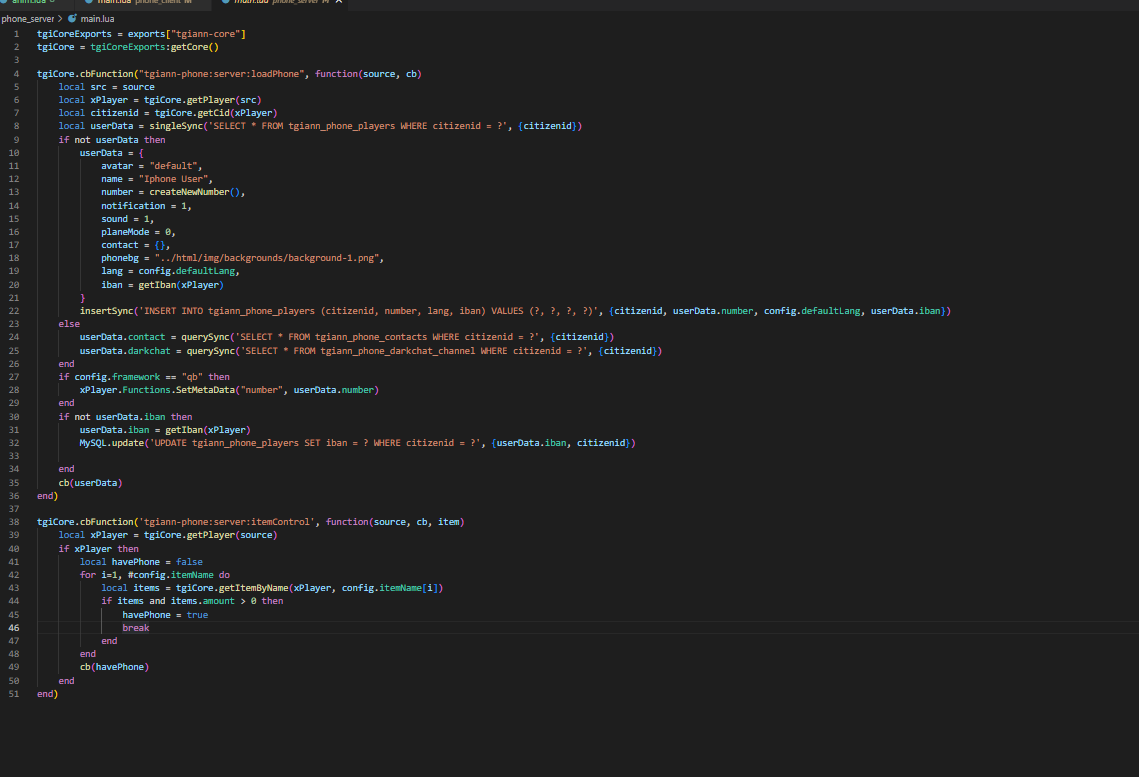Place cursor on exports["tgiann-core"] text
1139x777 pixels.
(187, 34)
